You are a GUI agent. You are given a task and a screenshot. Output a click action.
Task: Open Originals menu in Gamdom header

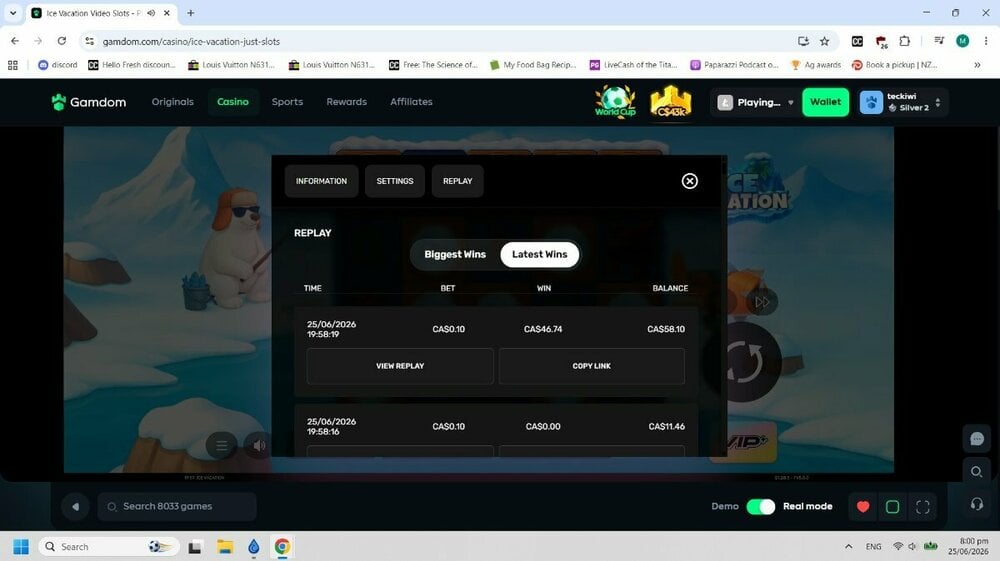[173, 102]
